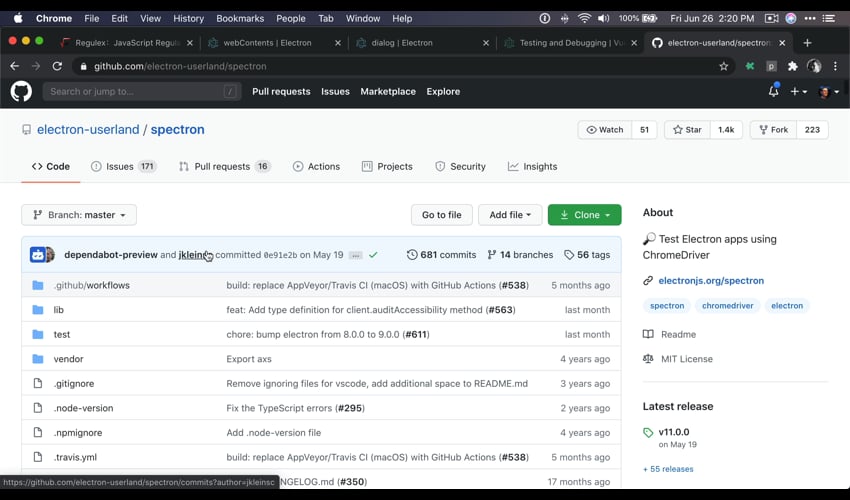
Task: Bookmark this page with star icon
Action: pos(724,66)
